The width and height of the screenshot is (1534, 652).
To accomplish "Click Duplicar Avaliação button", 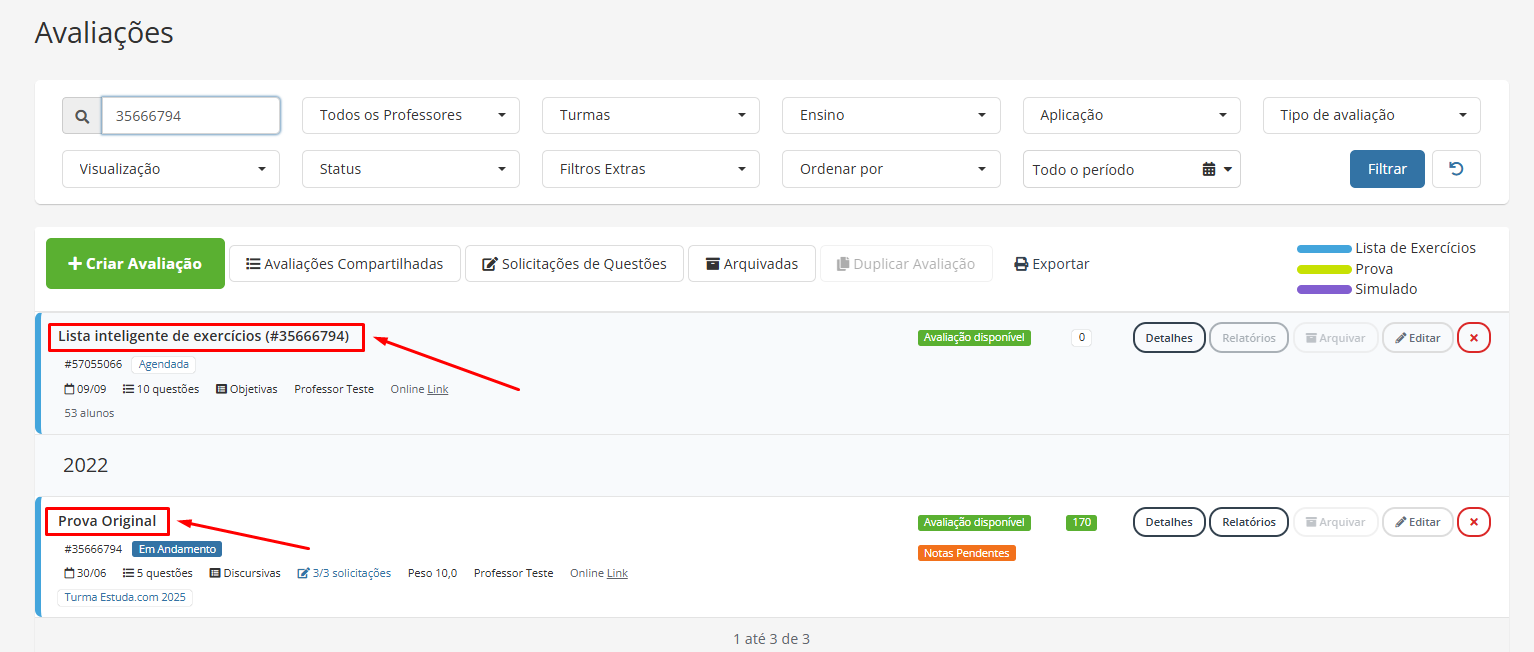I will tap(906, 264).
